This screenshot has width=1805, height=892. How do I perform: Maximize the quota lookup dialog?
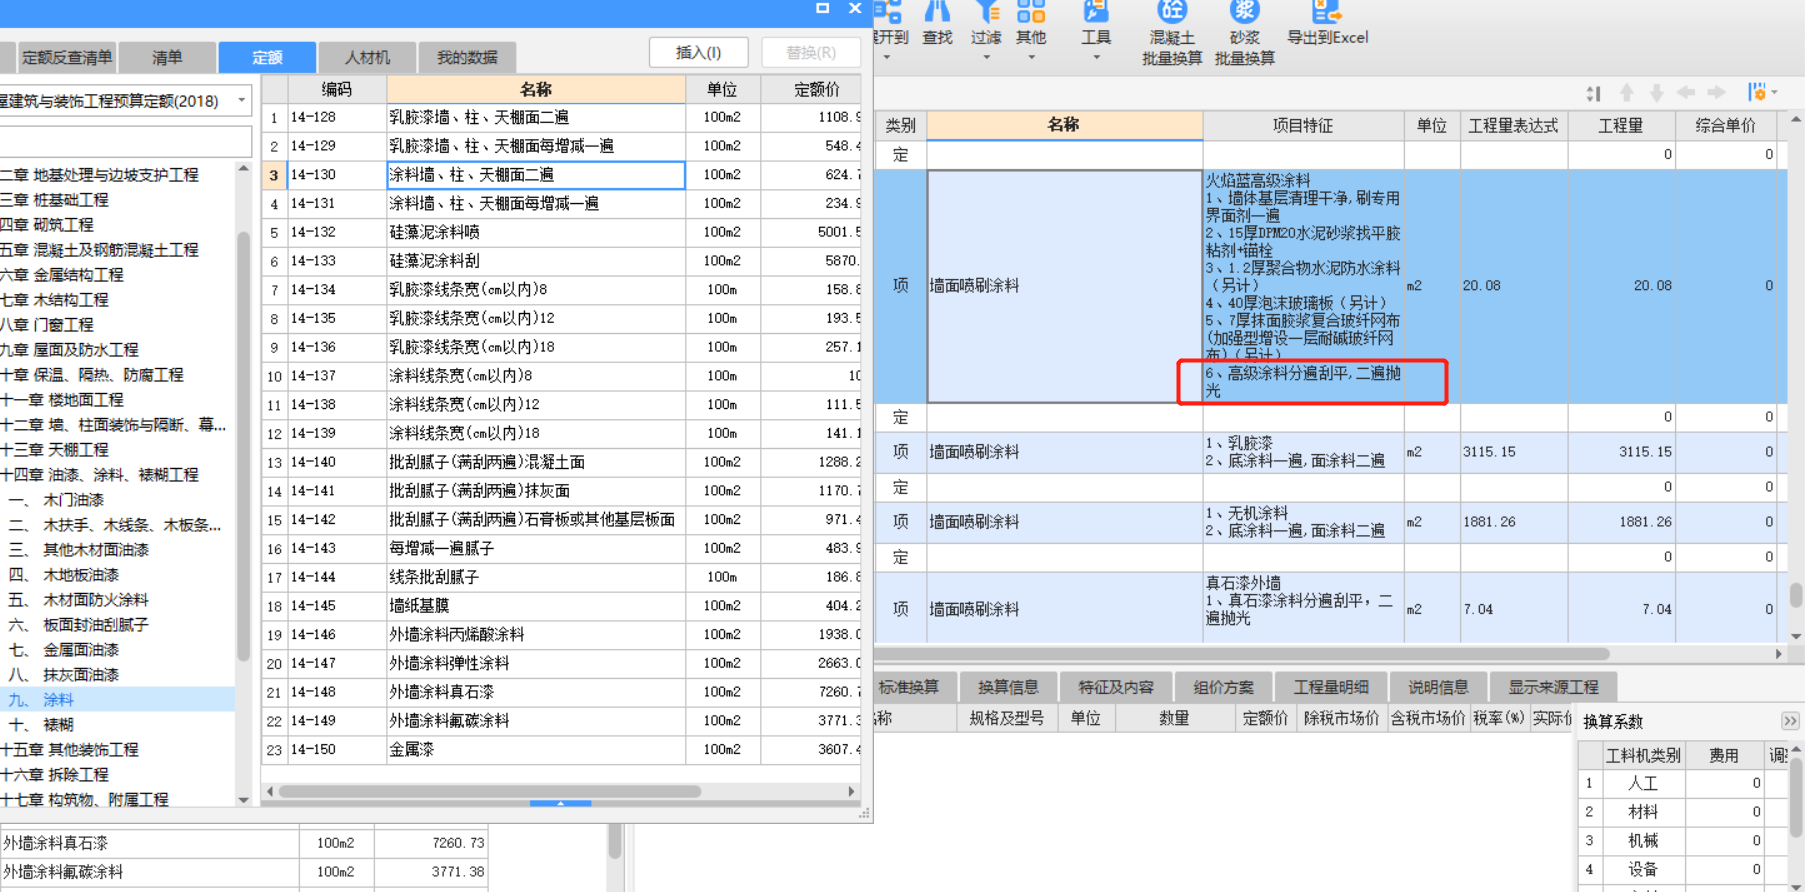(x=822, y=8)
